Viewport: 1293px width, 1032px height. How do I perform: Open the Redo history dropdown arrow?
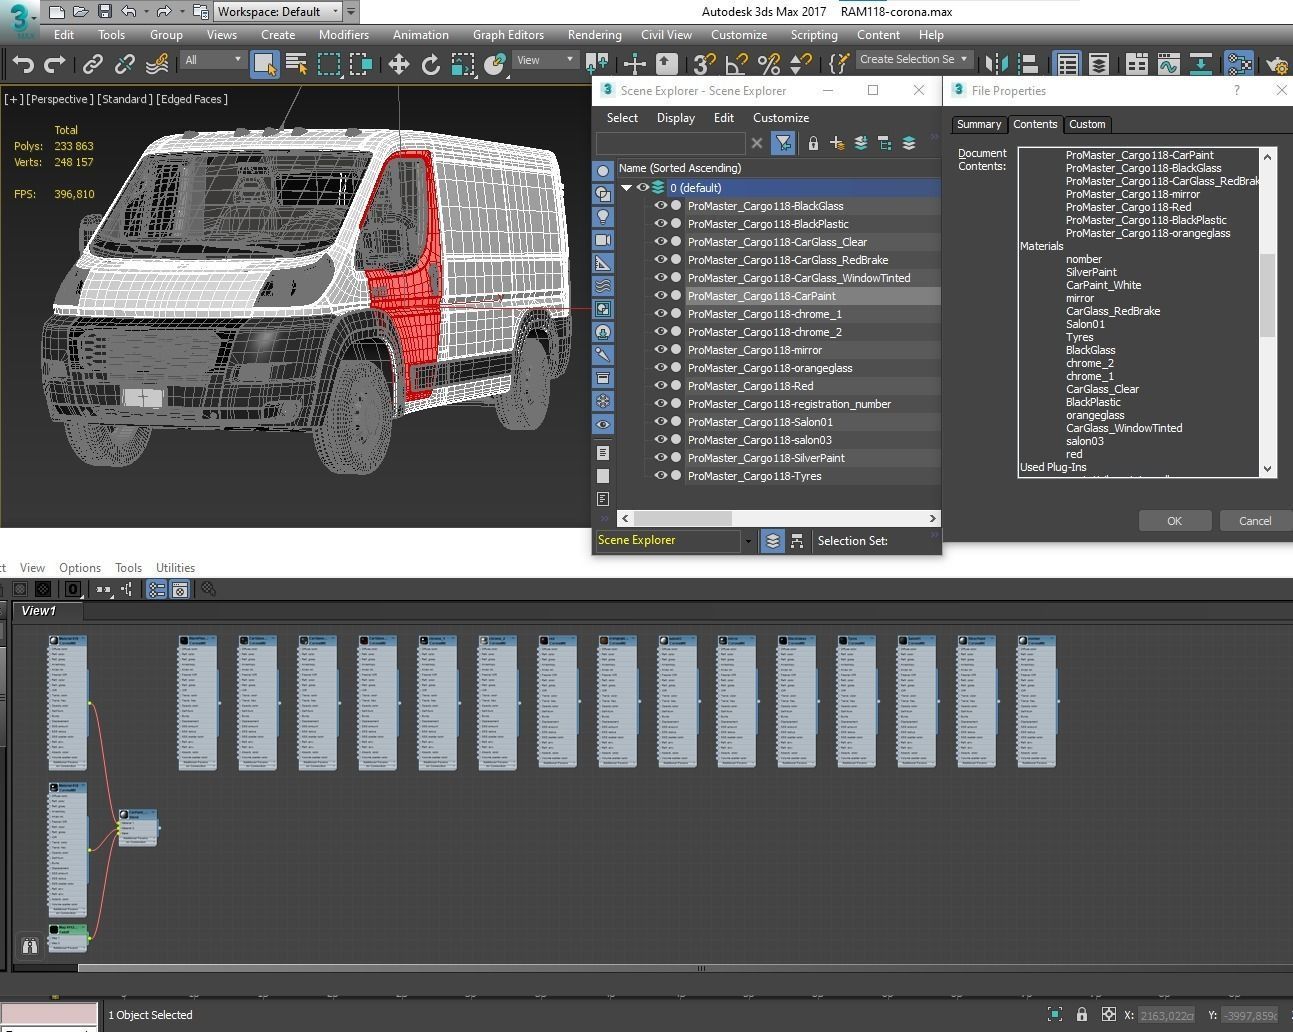(x=181, y=12)
